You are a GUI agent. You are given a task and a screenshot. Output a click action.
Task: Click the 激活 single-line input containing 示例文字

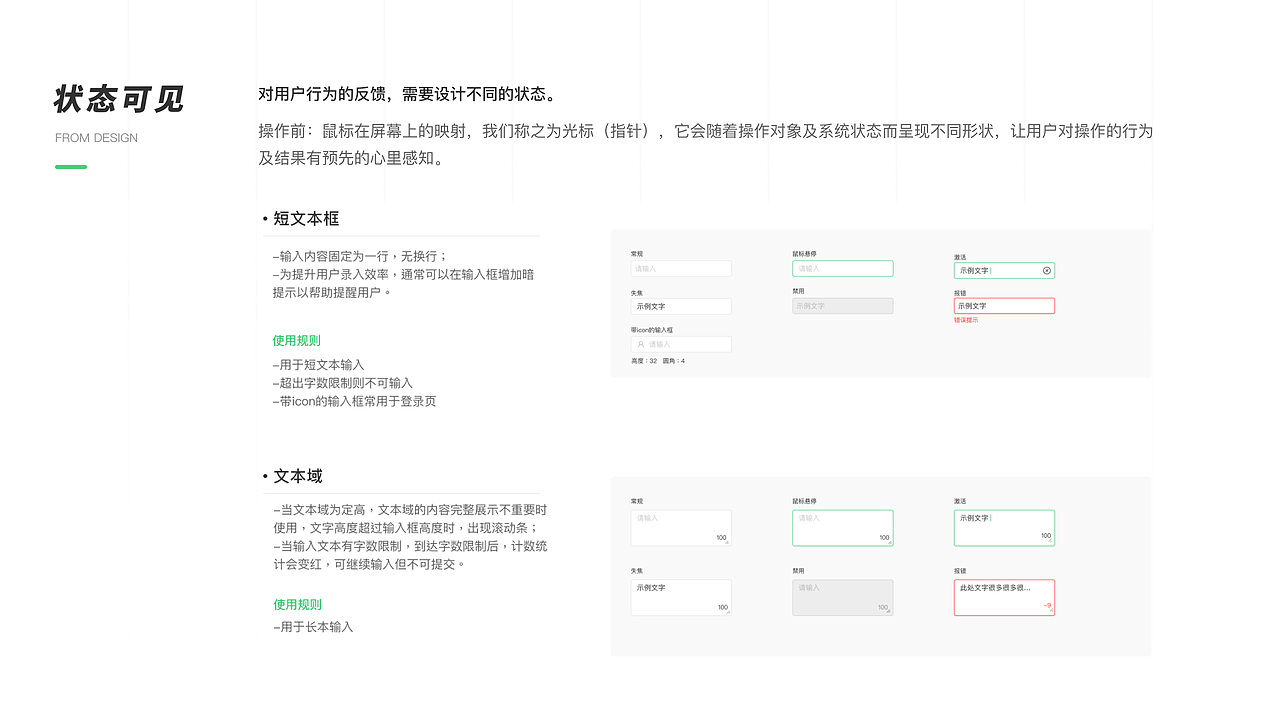pyautogui.click(x=1004, y=270)
